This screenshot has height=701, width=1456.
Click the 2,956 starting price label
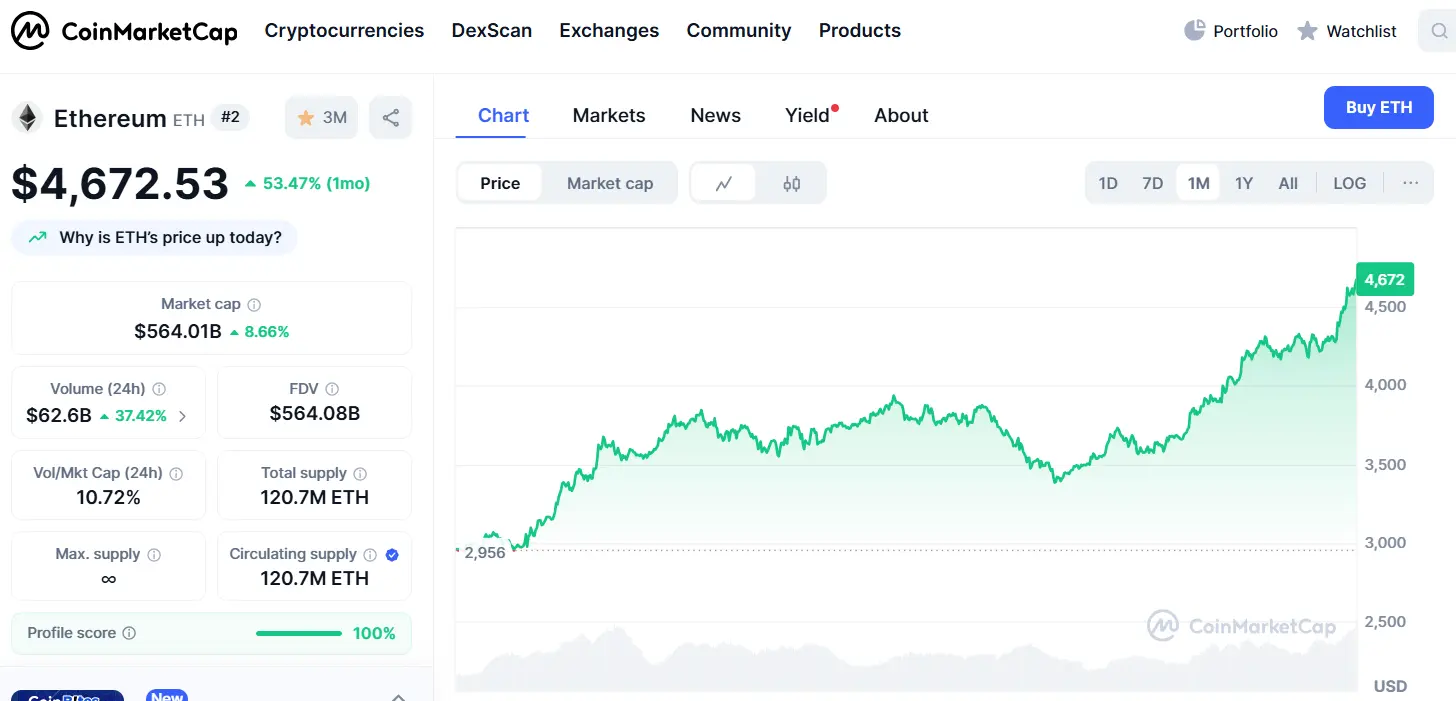pyautogui.click(x=484, y=552)
